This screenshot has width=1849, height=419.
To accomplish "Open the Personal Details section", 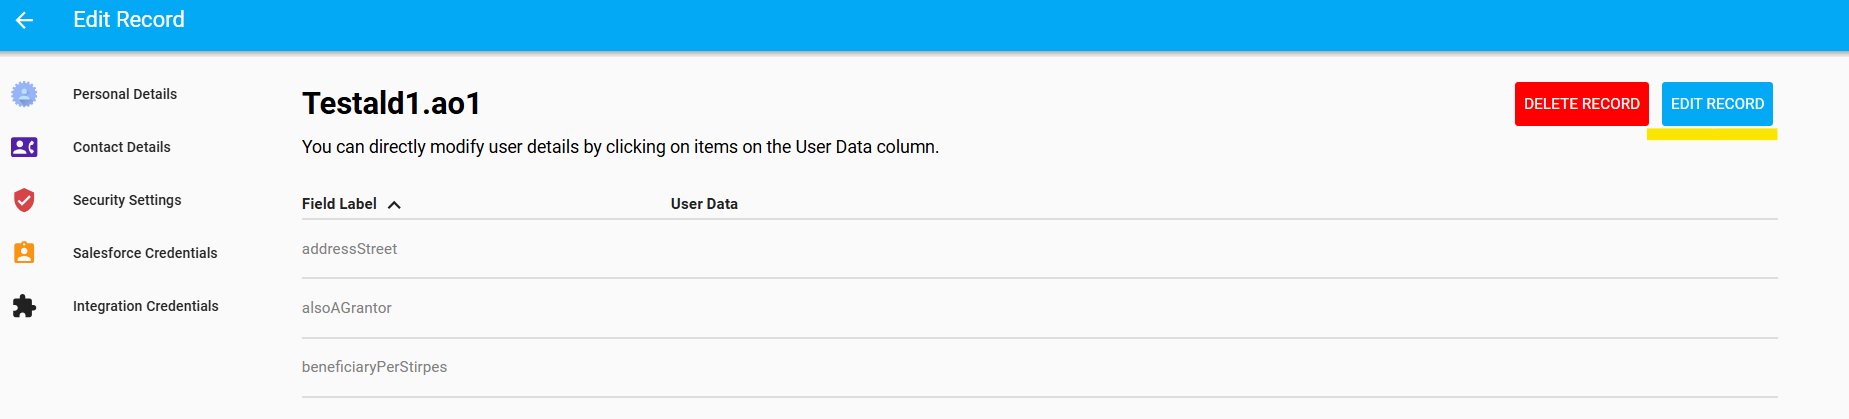I will [125, 94].
